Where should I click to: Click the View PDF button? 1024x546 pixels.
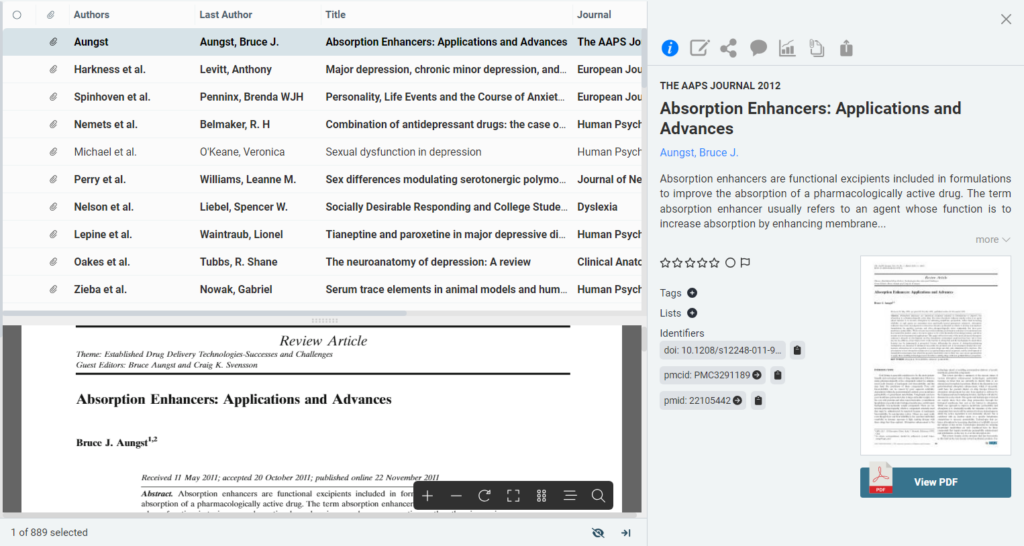[x=935, y=482]
